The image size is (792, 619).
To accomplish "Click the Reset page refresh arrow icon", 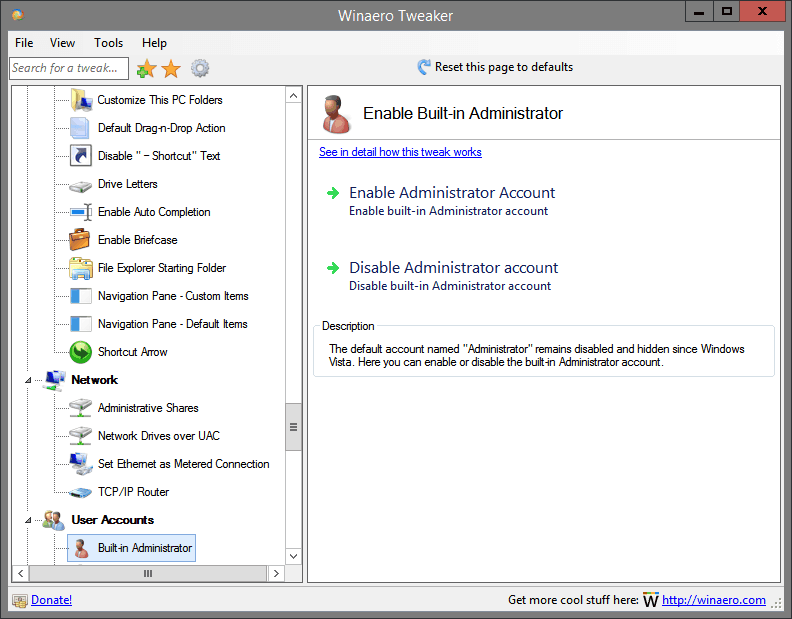I will [424, 67].
